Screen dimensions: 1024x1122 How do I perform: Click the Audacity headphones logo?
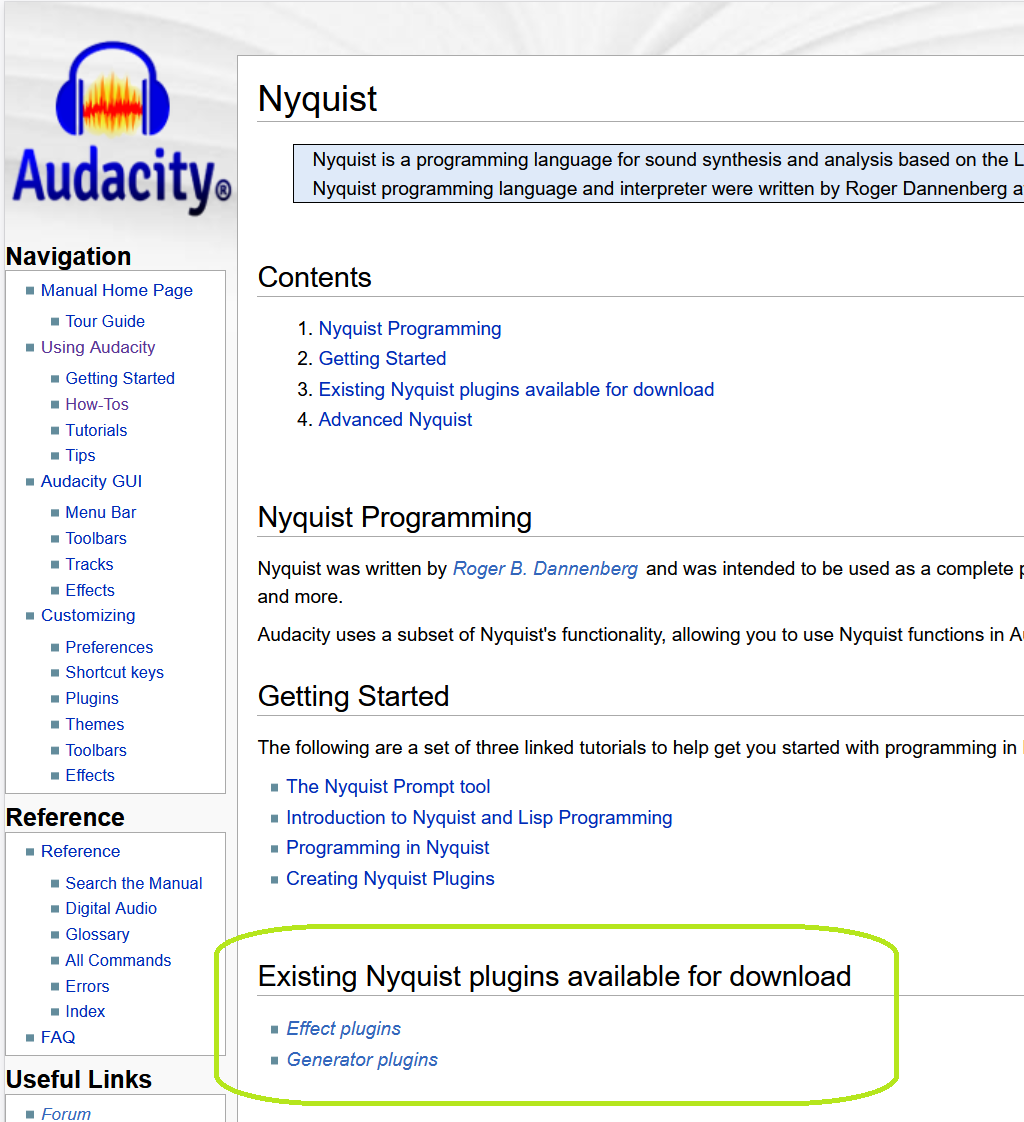click(120, 130)
